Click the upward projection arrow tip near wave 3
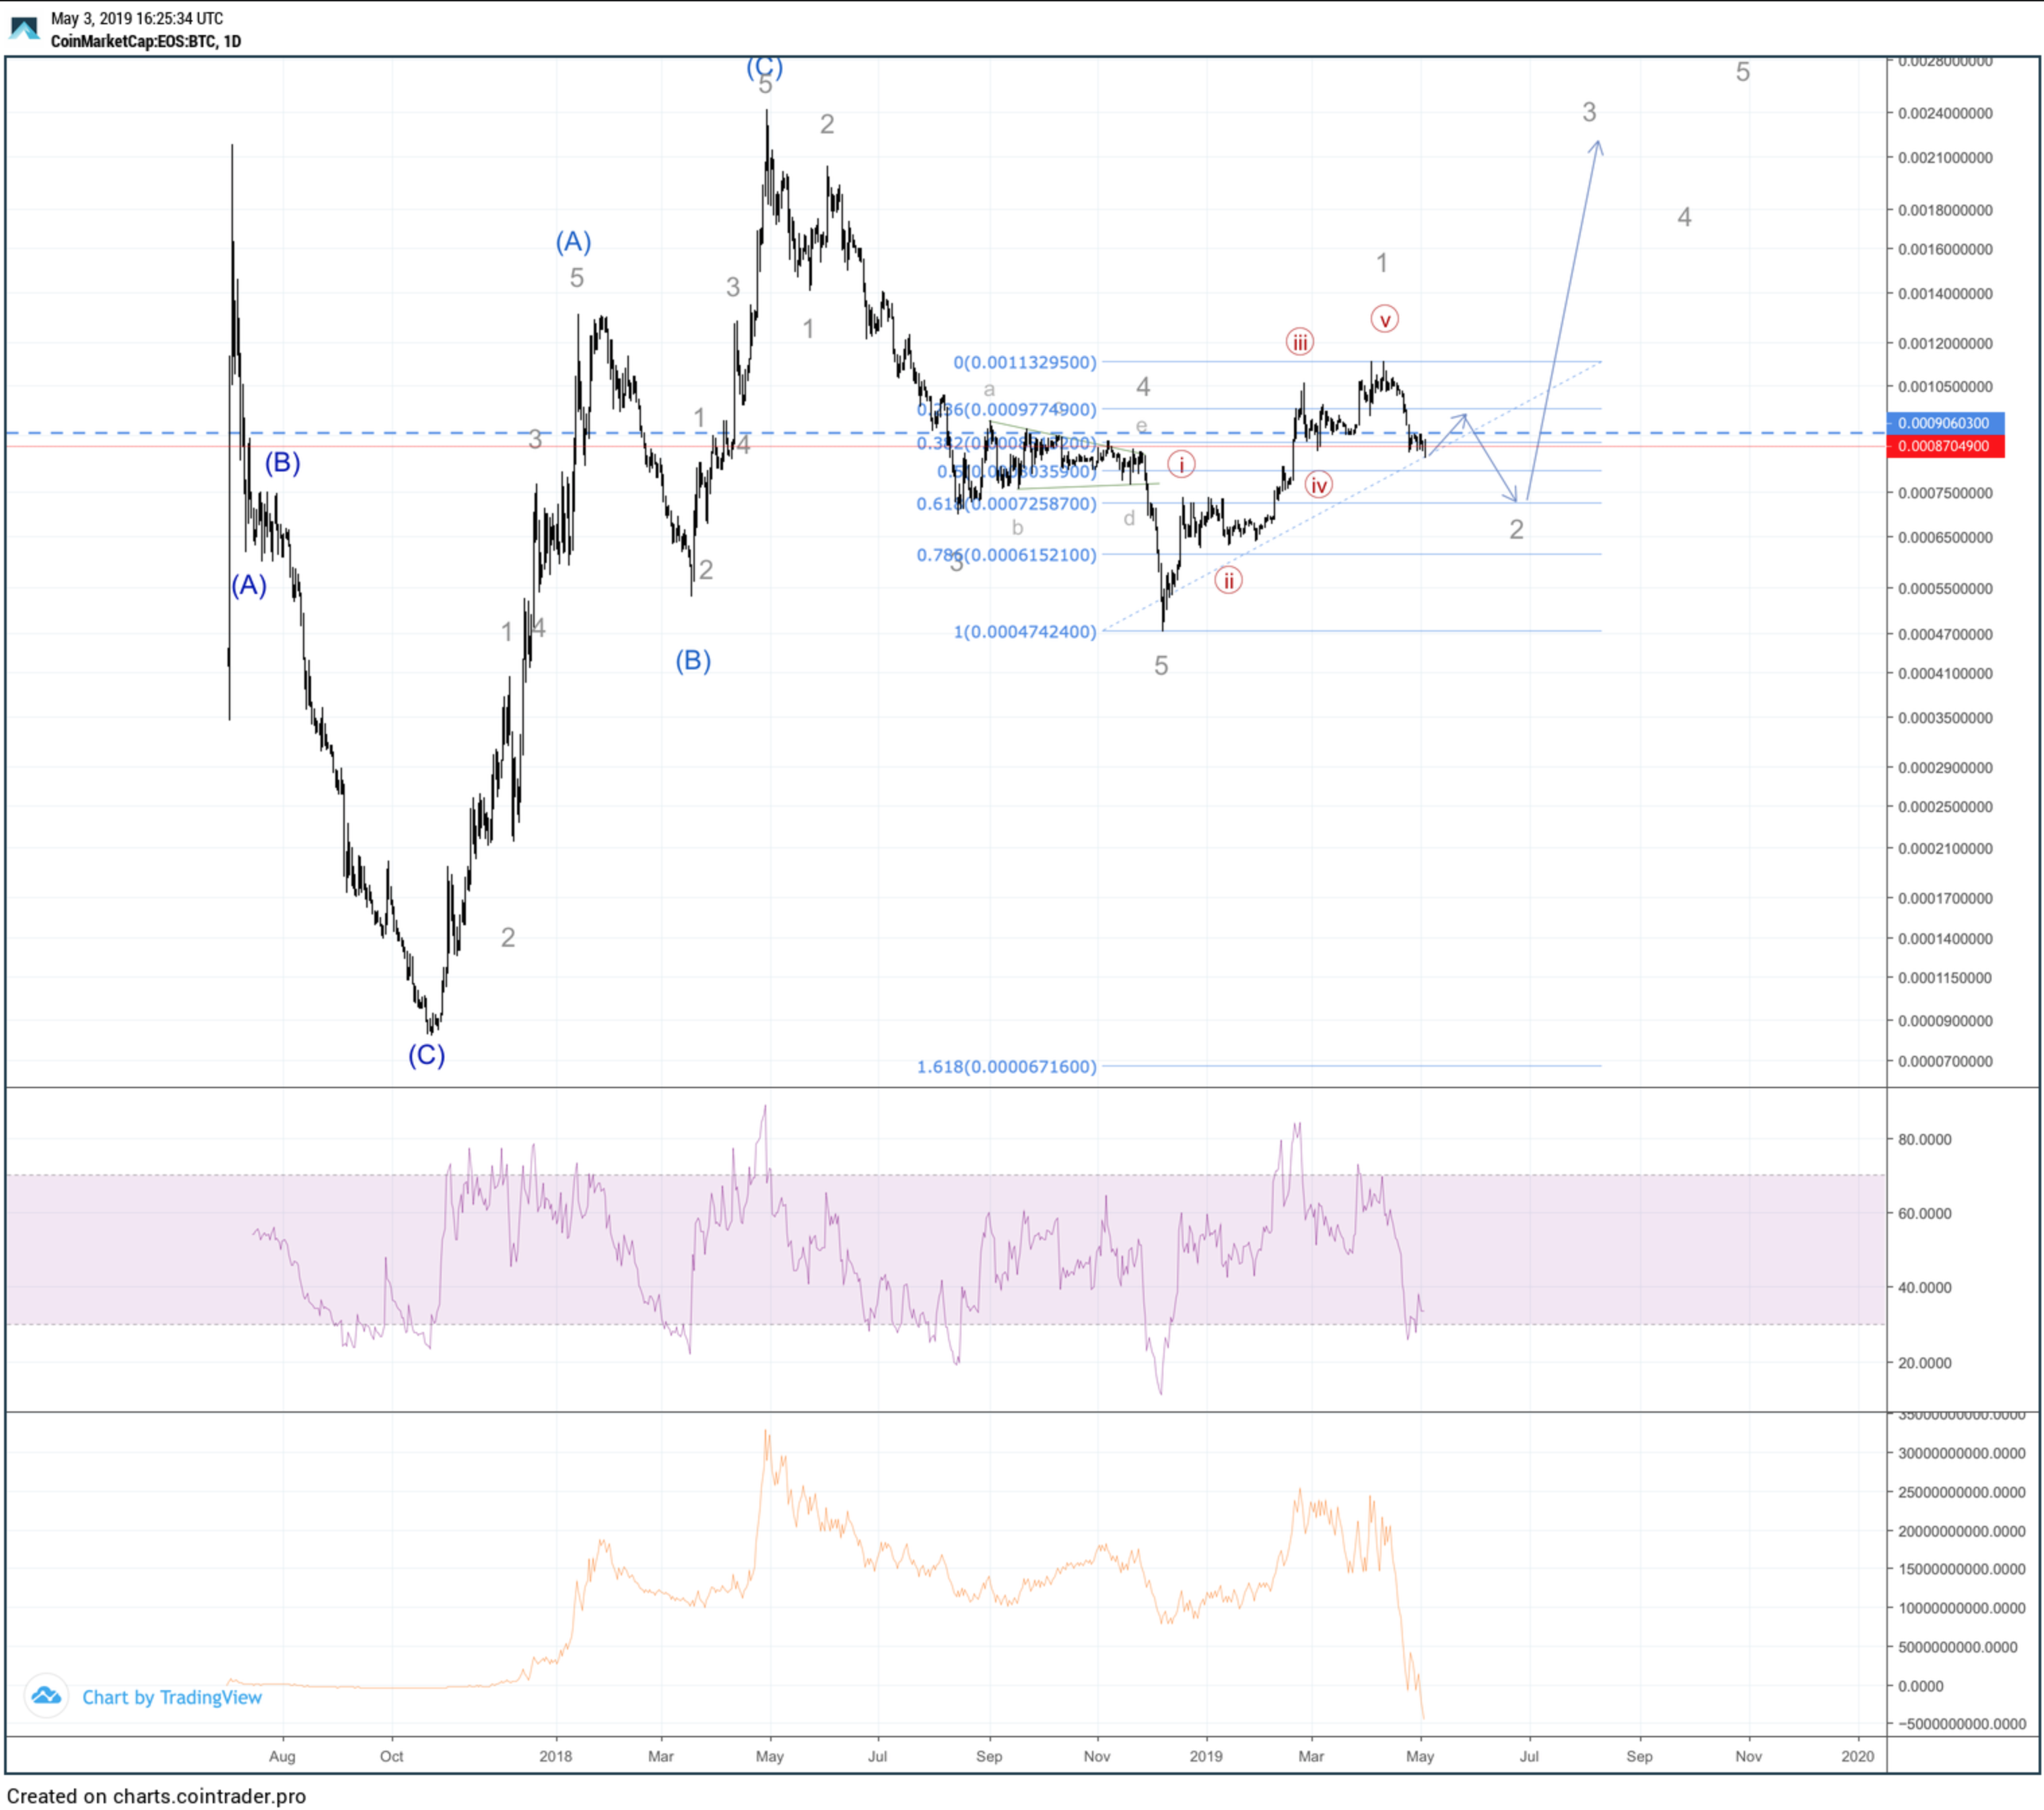Screen dimensions: 2044x1810 [x=1598, y=143]
